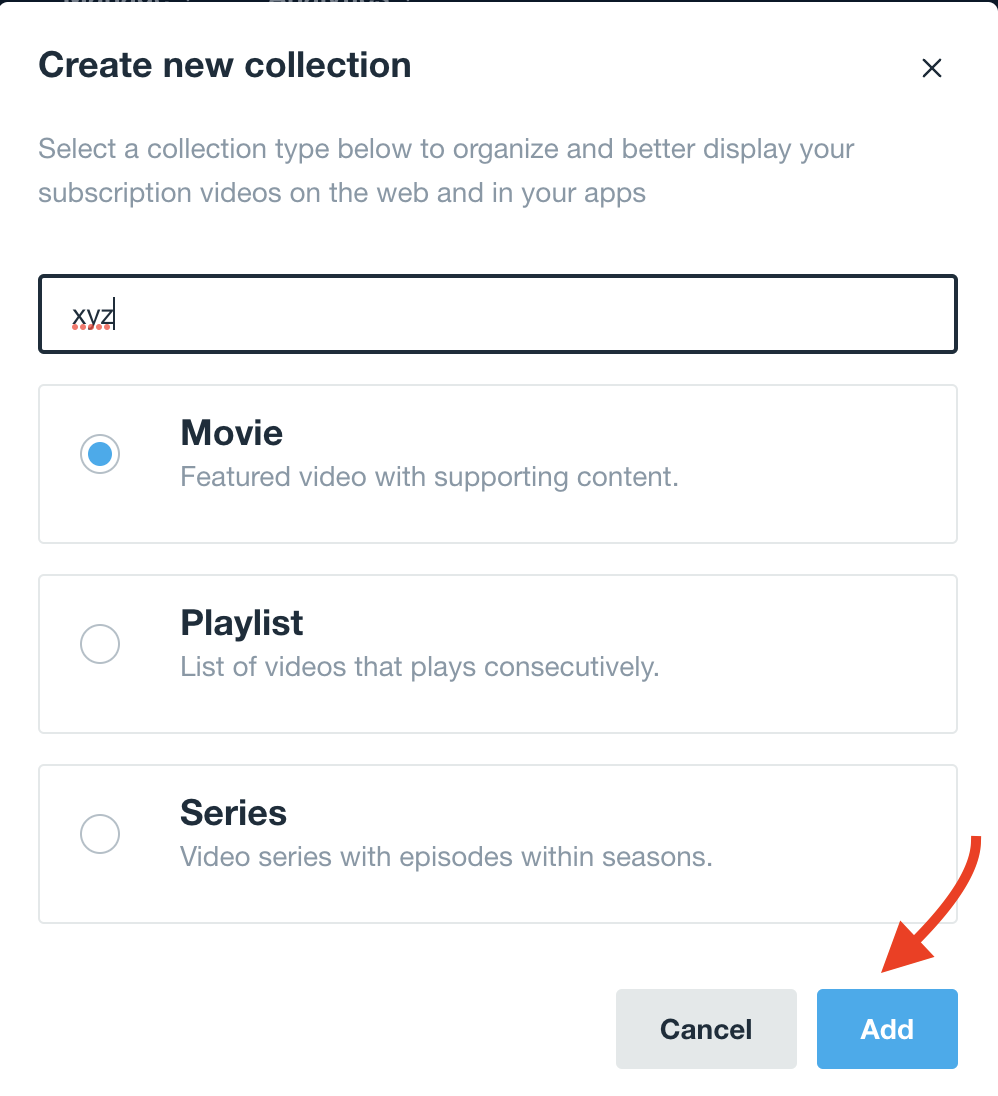Click the red arrow pointing to Add
The image size is (998, 1096).
coord(931,904)
